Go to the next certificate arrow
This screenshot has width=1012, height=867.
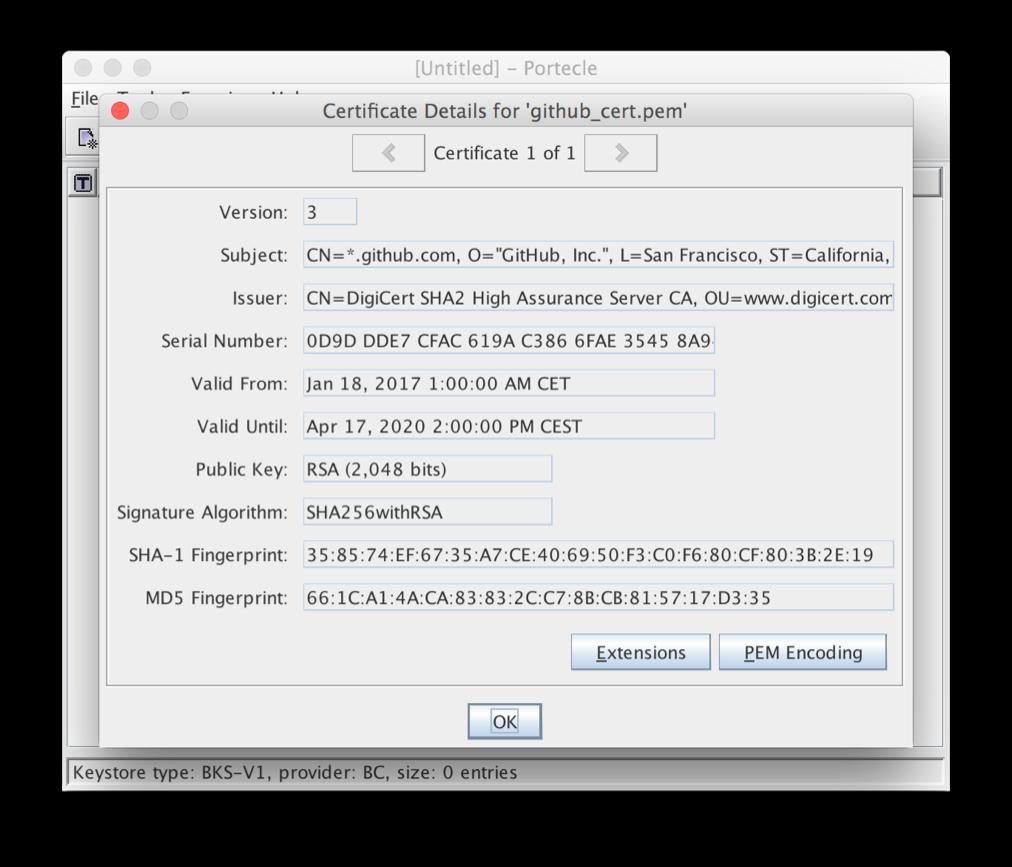[621, 153]
